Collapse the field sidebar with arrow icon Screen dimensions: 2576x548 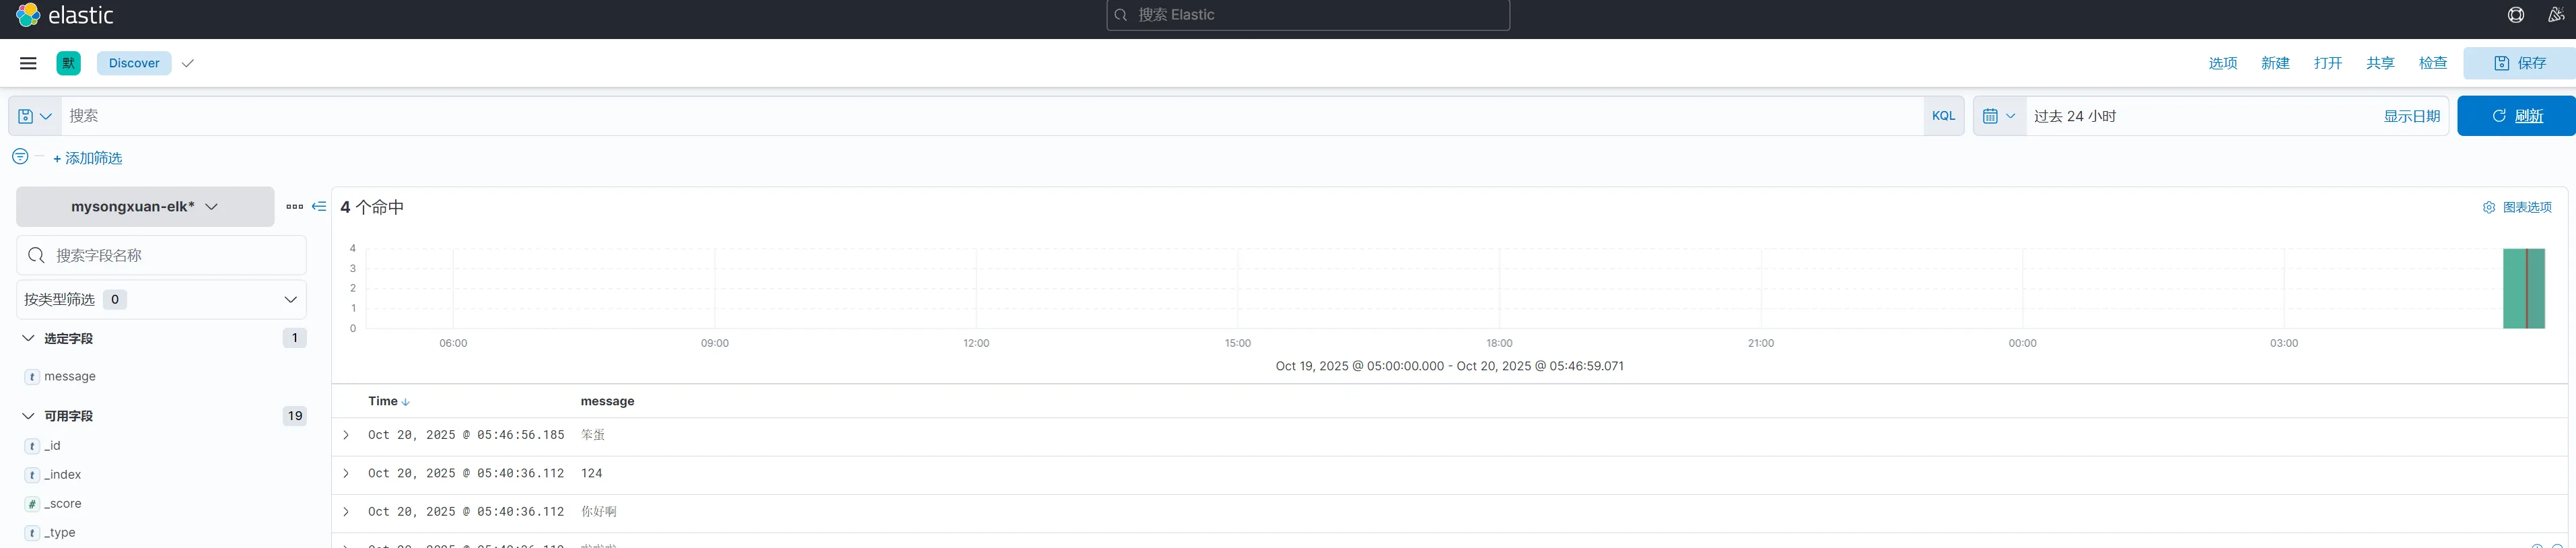tap(319, 207)
